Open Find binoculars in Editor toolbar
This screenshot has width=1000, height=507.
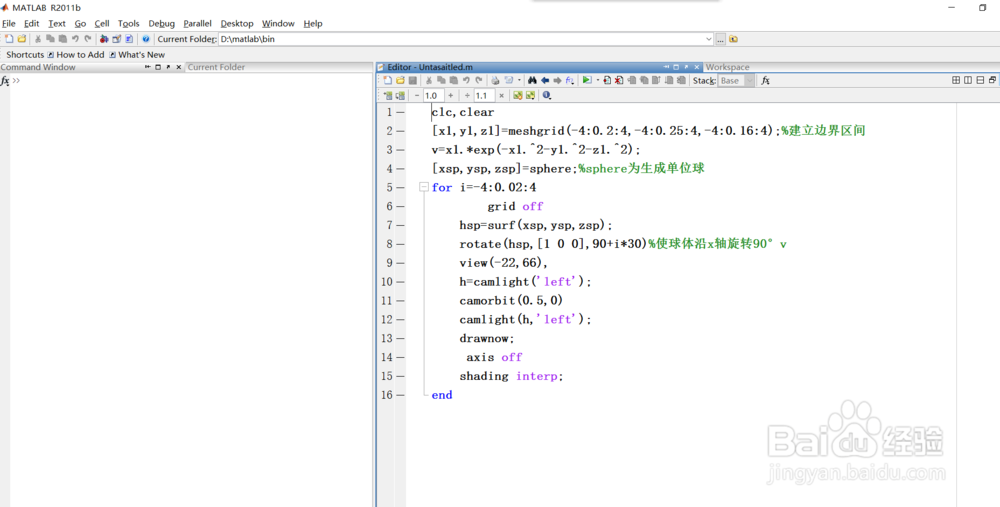point(532,80)
